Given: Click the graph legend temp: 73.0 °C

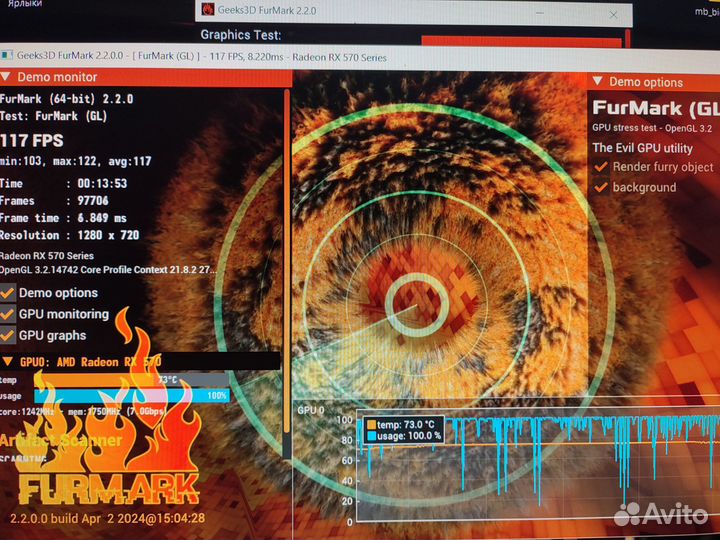Looking at the screenshot, I should tap(400, 425).
